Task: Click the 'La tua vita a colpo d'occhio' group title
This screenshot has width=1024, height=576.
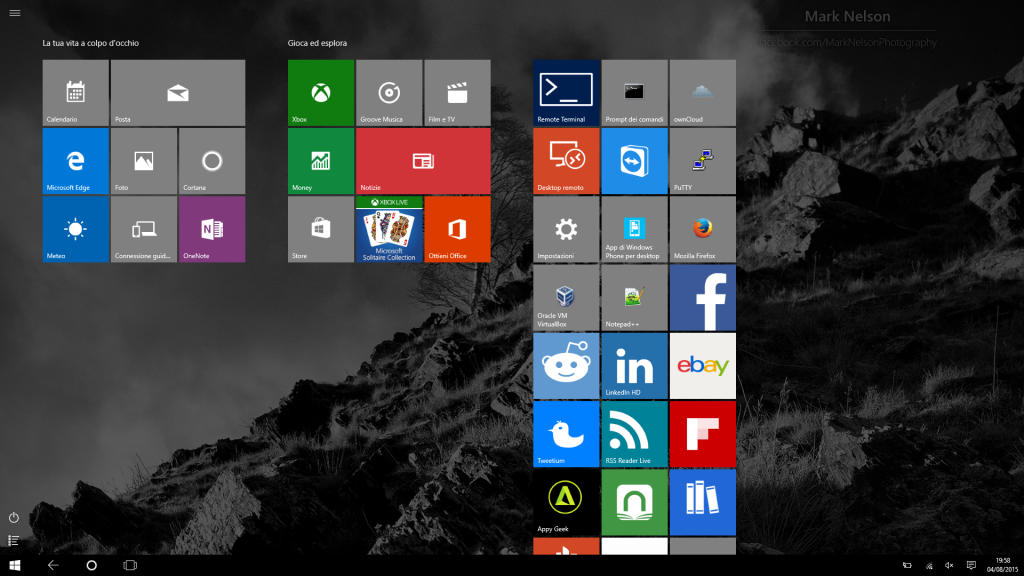Action: tap(91, 43)
